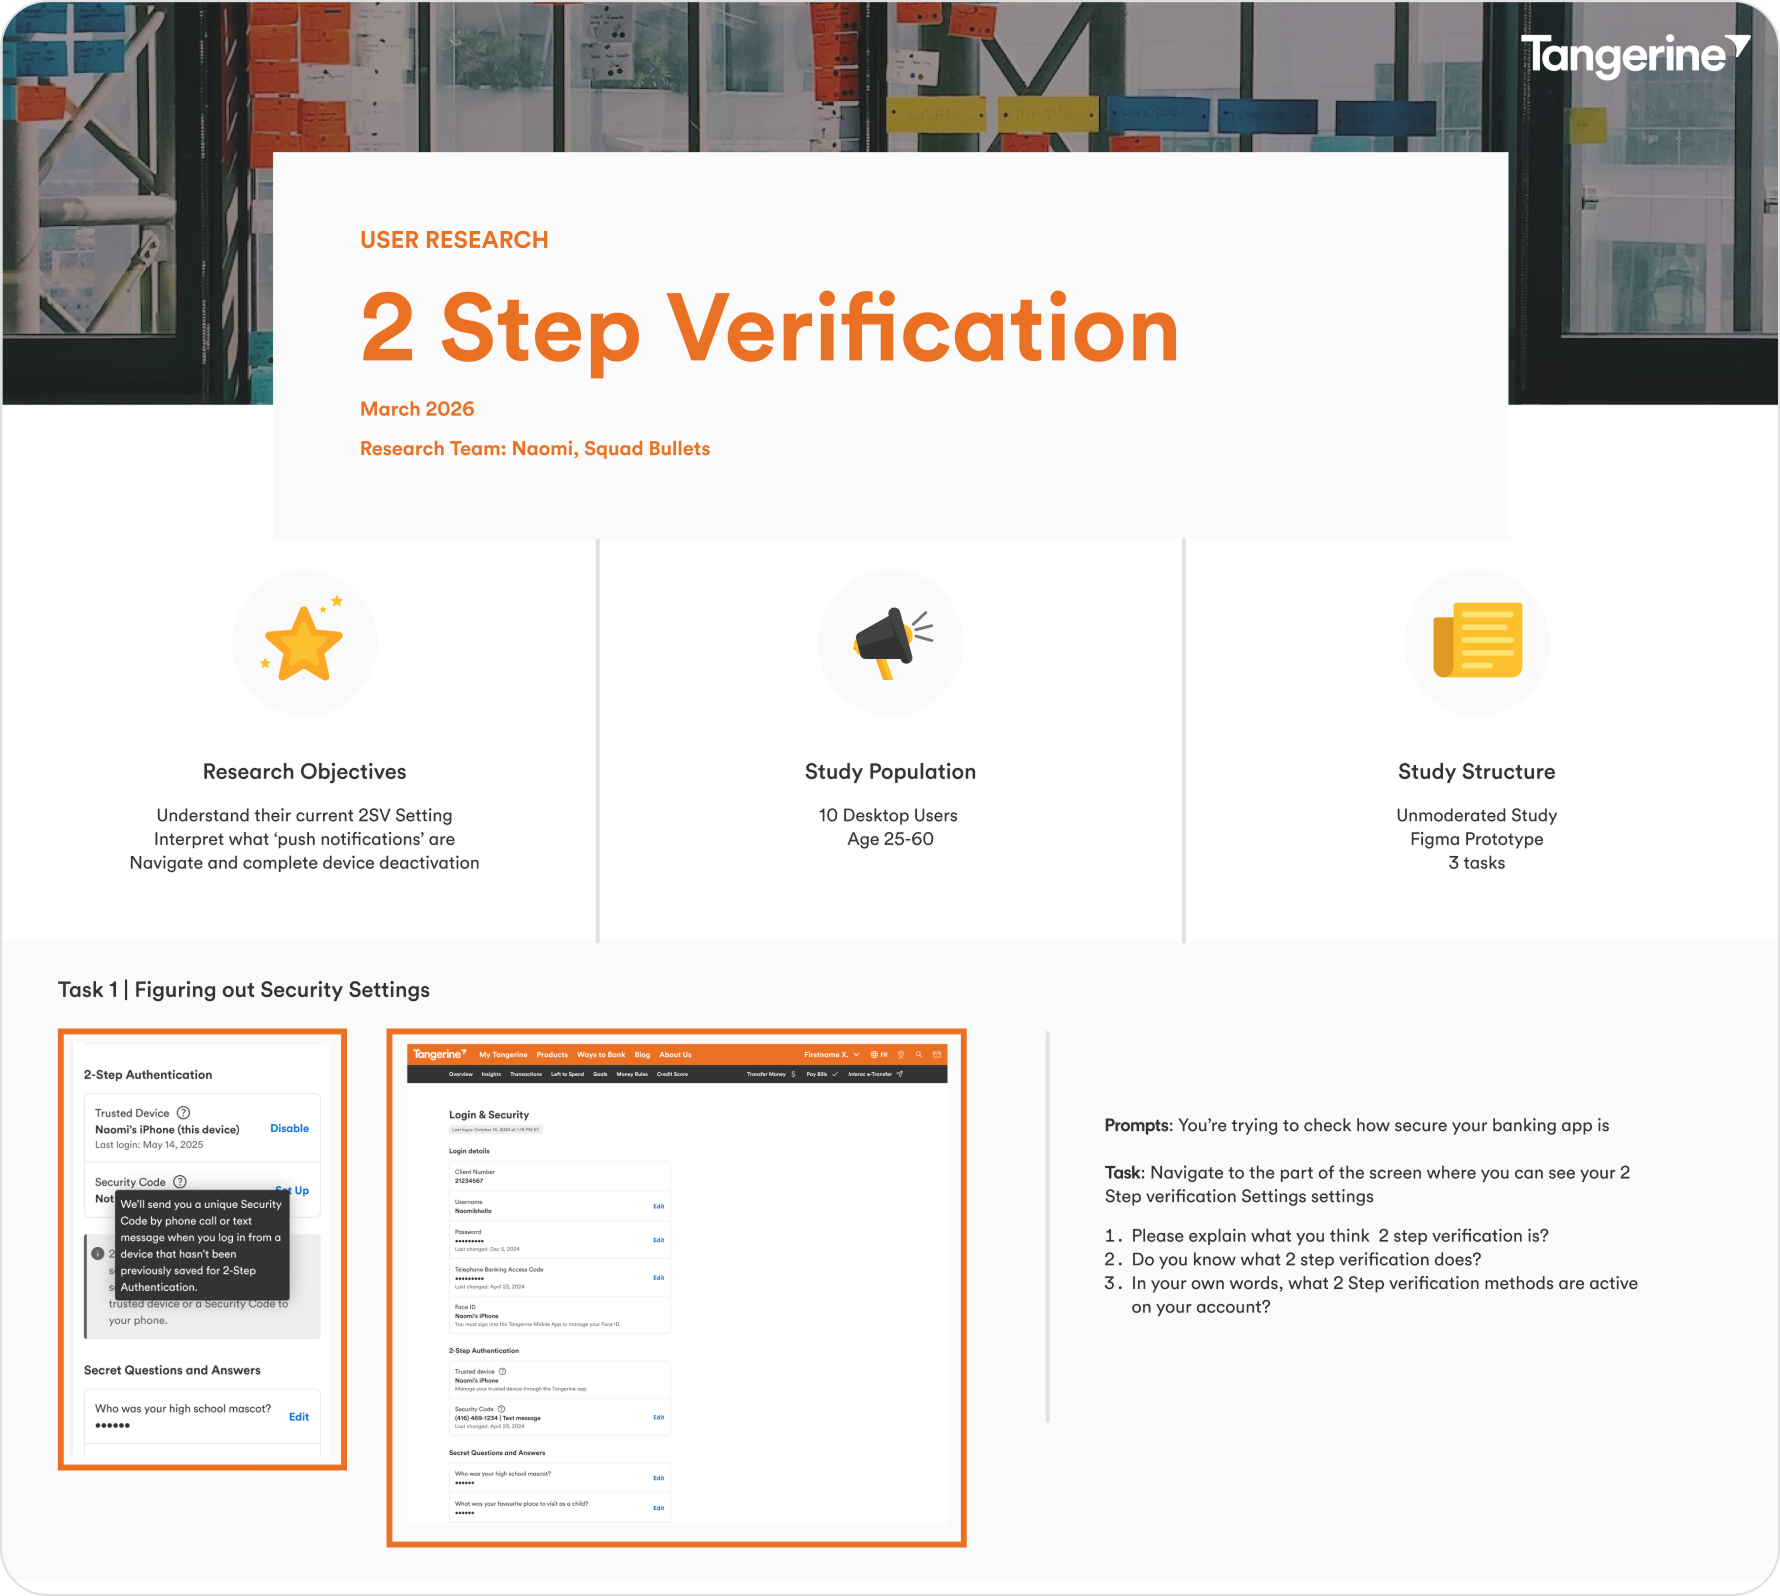Open Products menu in desktop mockup
This screenshot has width=1780, height=1596.
pos(552,1054)
